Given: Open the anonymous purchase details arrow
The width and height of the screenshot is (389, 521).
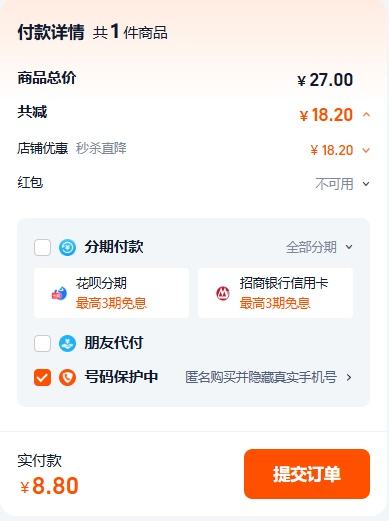Looking at the screenshot, I should pyautogui.click(x=349, y=377).
